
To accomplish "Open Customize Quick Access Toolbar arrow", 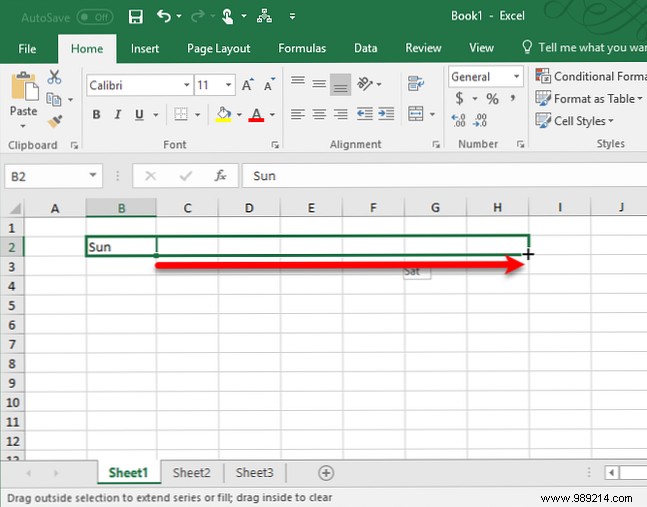I will click(x=292, y=17).
